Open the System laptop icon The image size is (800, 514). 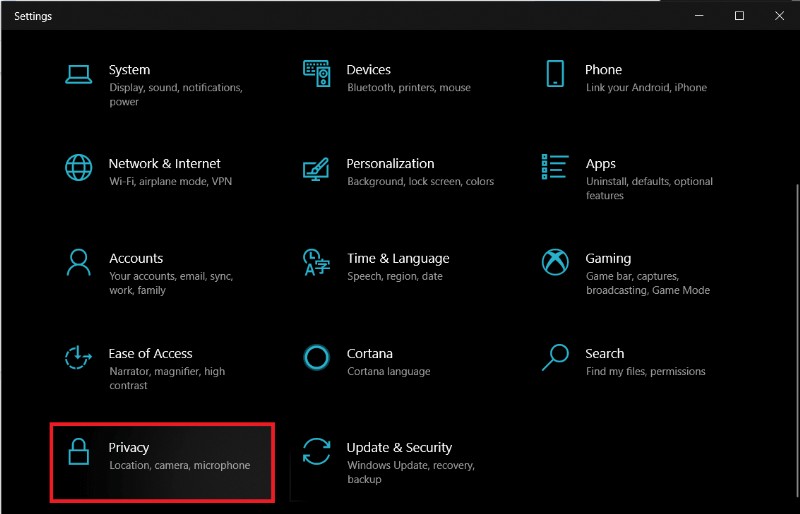point(79,74)
